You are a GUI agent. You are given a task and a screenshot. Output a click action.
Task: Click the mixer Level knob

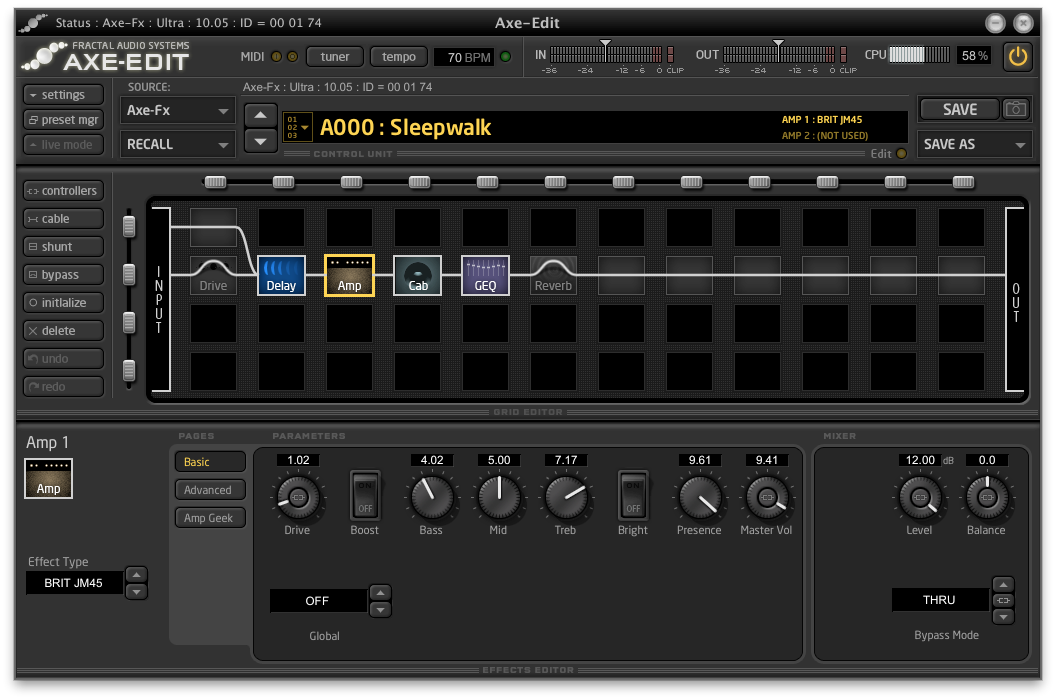919,498
